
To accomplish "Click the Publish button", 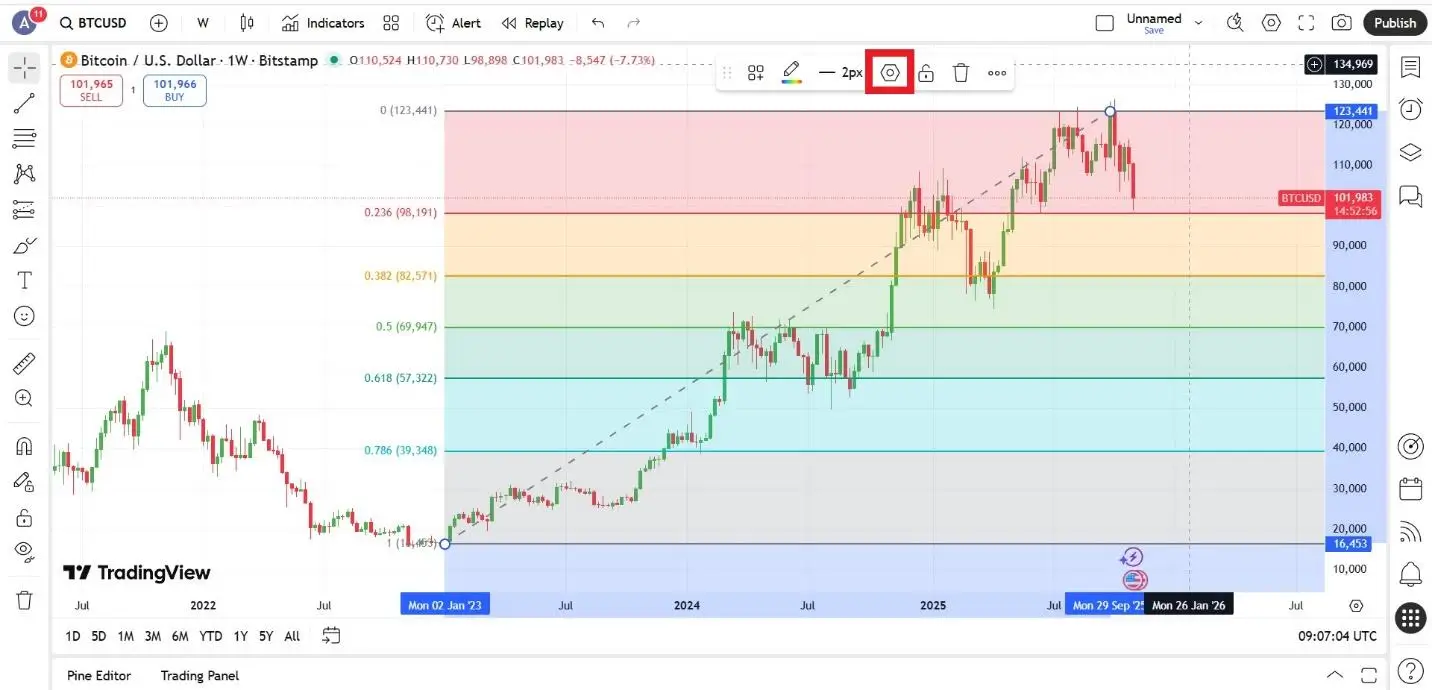I will coord(1394,23).
